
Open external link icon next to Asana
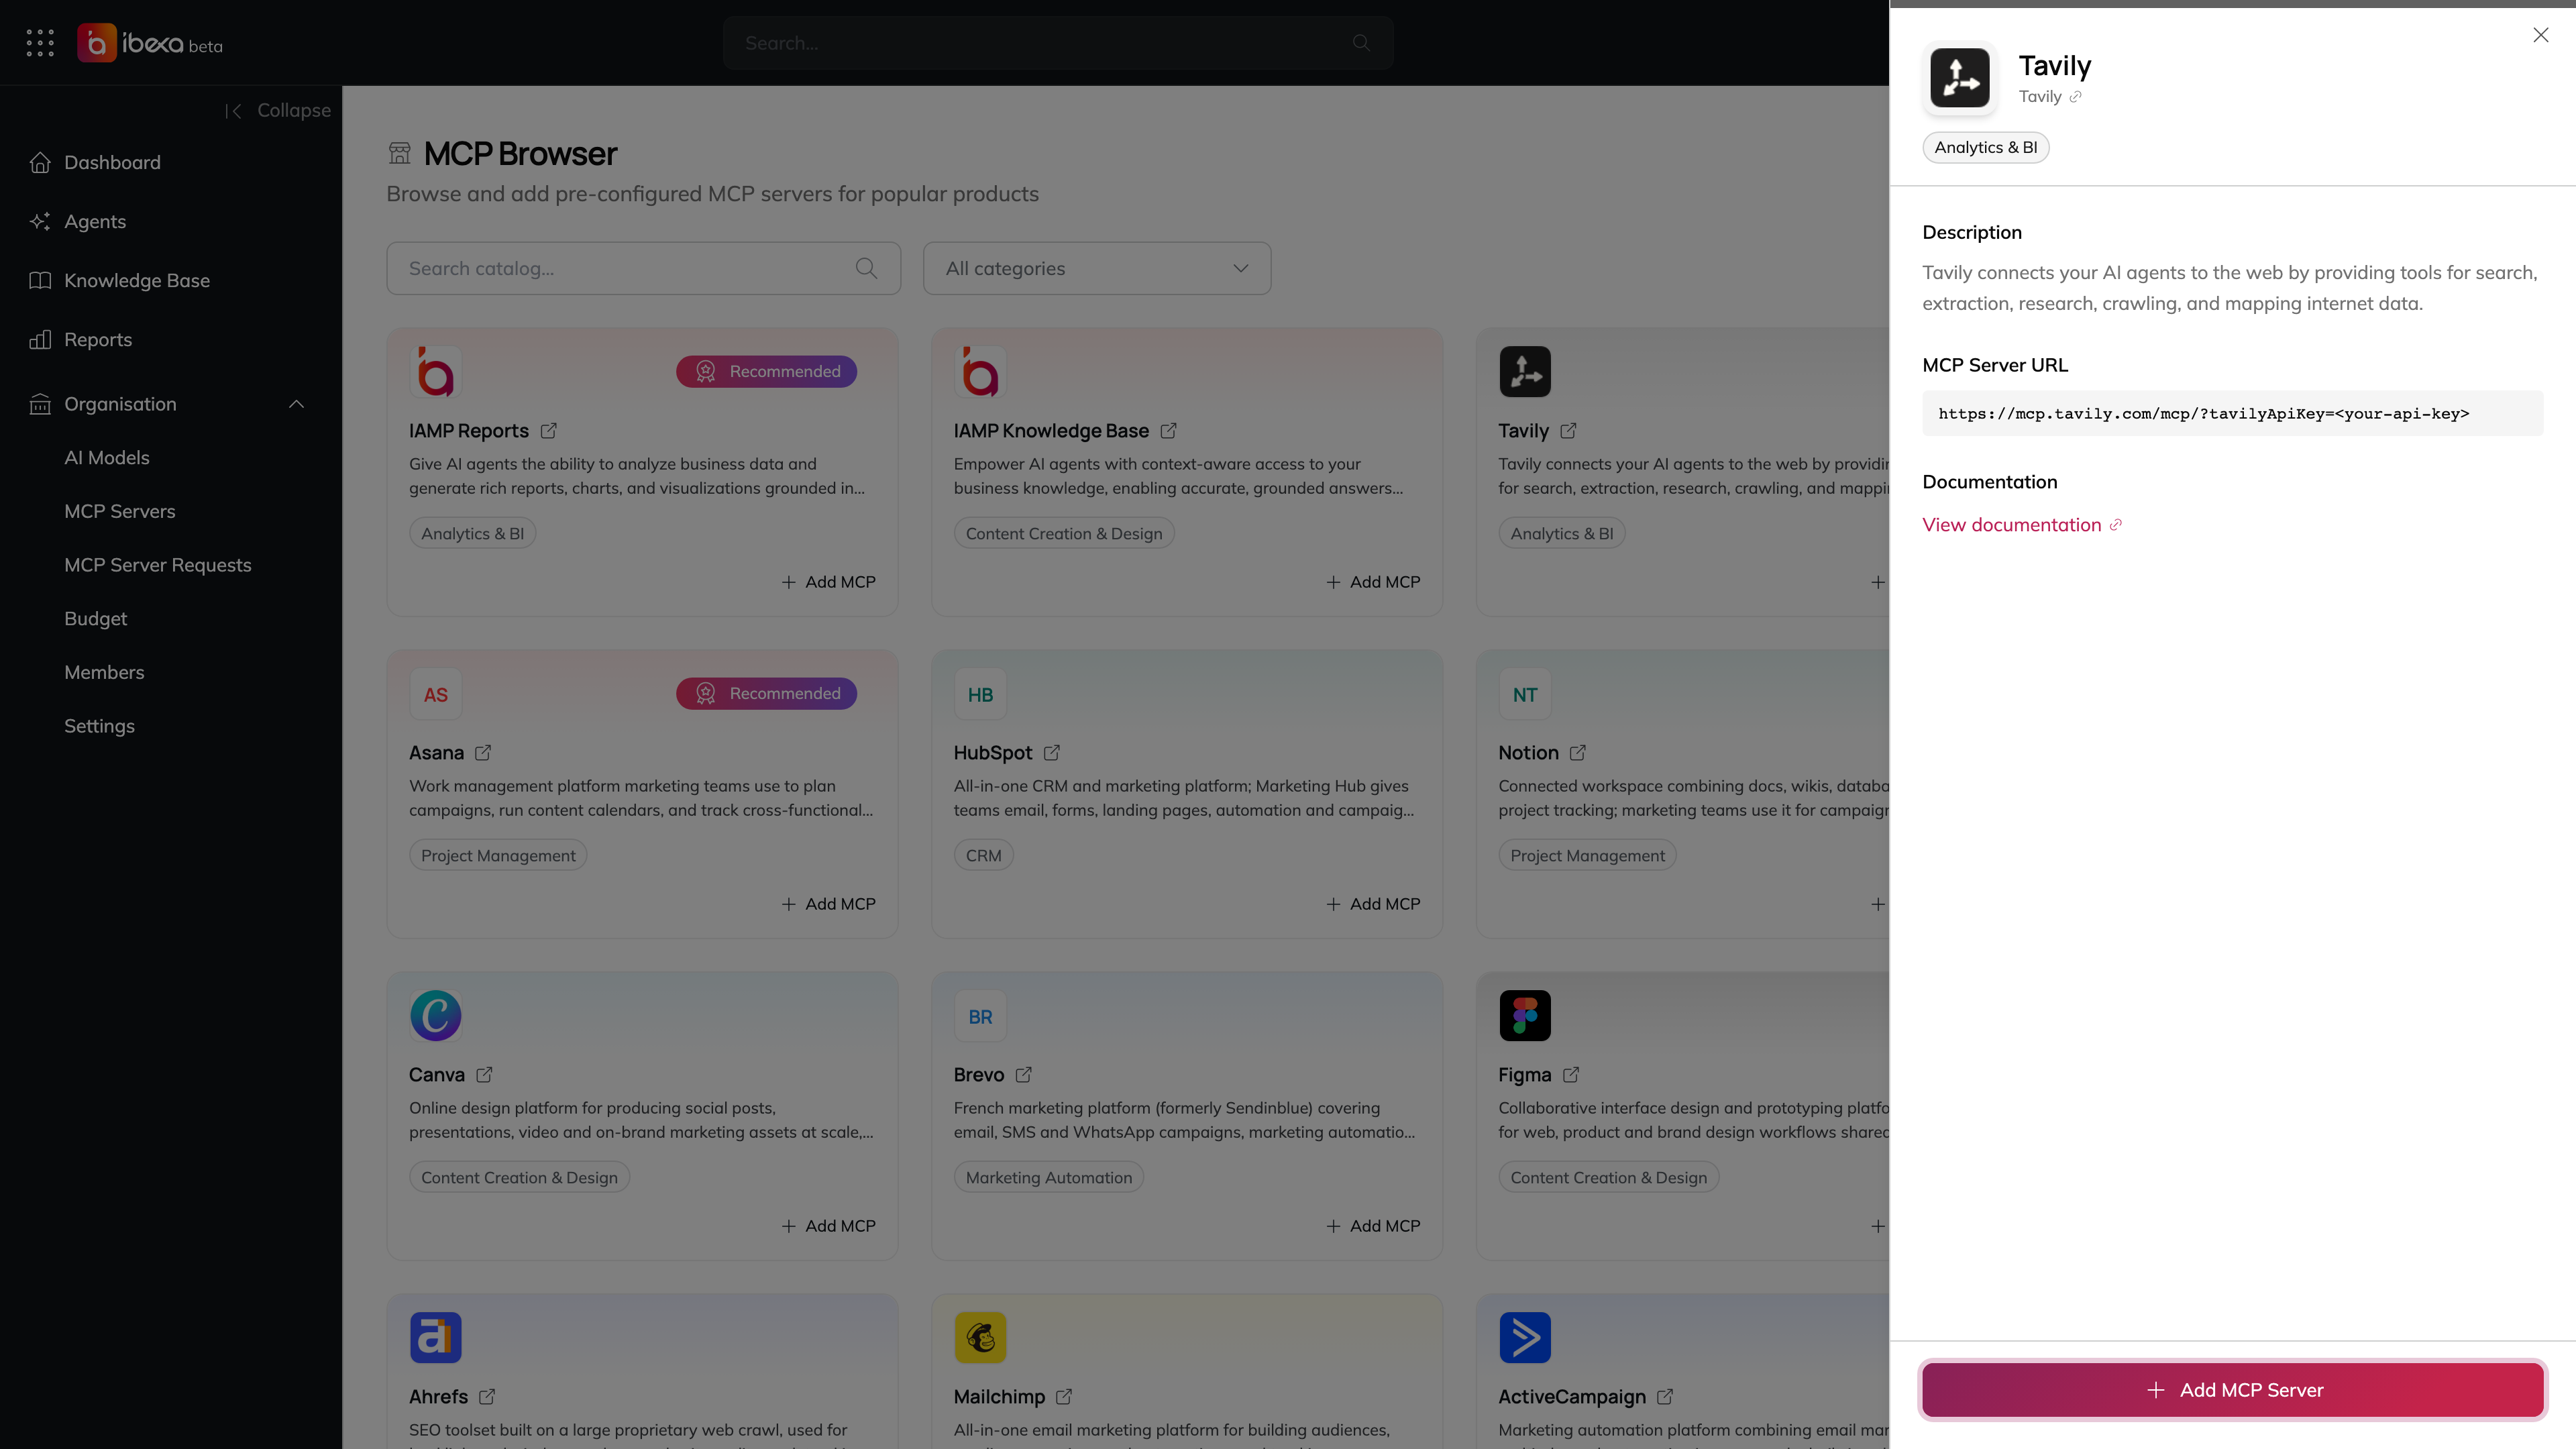(x=483, y=753)
